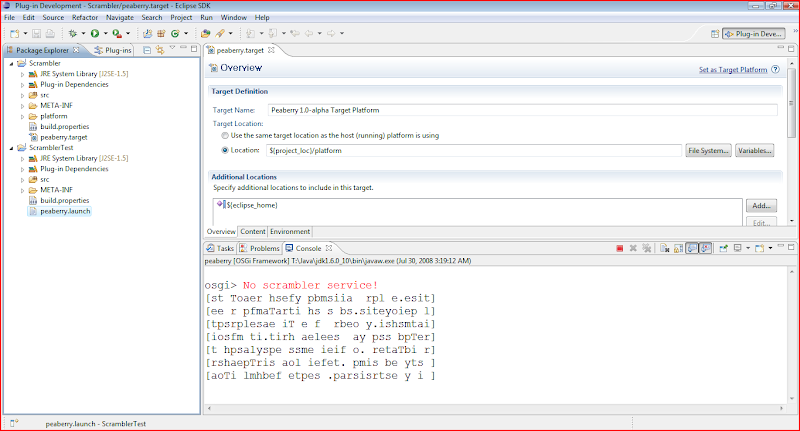This screenshot has width=800, height=431.
Task: Select peaberry.launch in ScramblerTest project
Action: tap(65, 211)
